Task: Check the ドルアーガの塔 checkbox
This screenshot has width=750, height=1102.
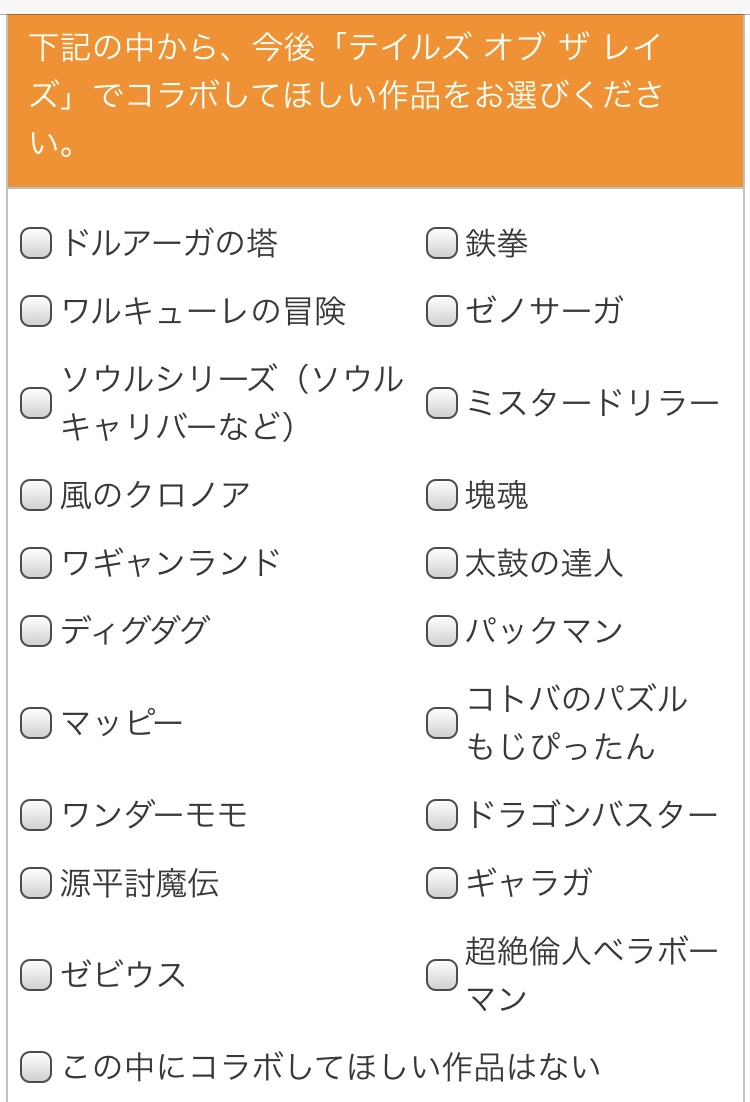Action: coord(36,243)
